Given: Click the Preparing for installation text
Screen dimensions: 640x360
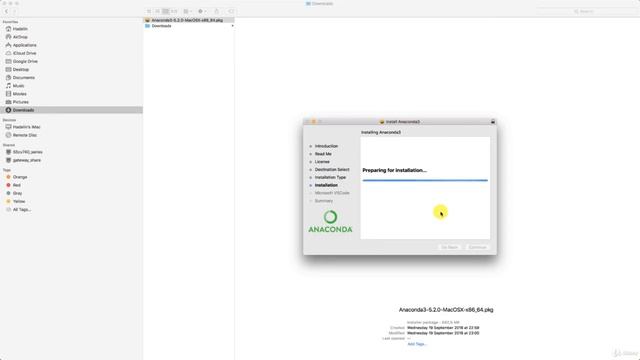Looking at the screenshot, I should tap(394, 170).
